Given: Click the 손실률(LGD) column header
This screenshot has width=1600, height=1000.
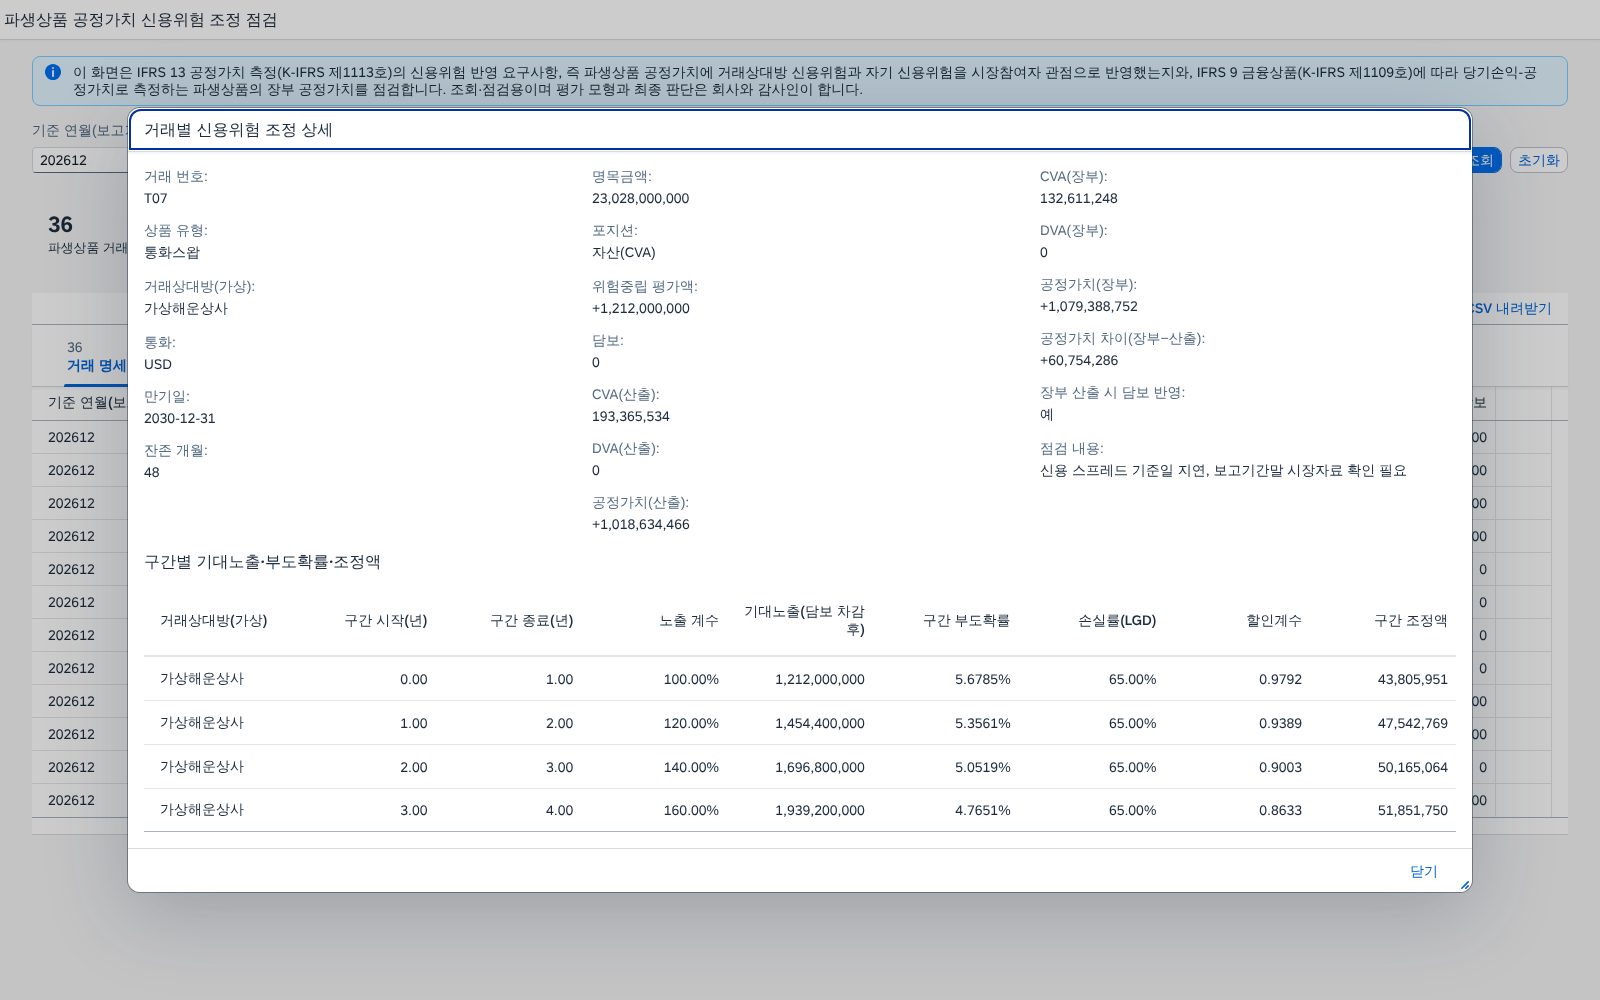Looking at the screenshot, I should [1117, 620].
